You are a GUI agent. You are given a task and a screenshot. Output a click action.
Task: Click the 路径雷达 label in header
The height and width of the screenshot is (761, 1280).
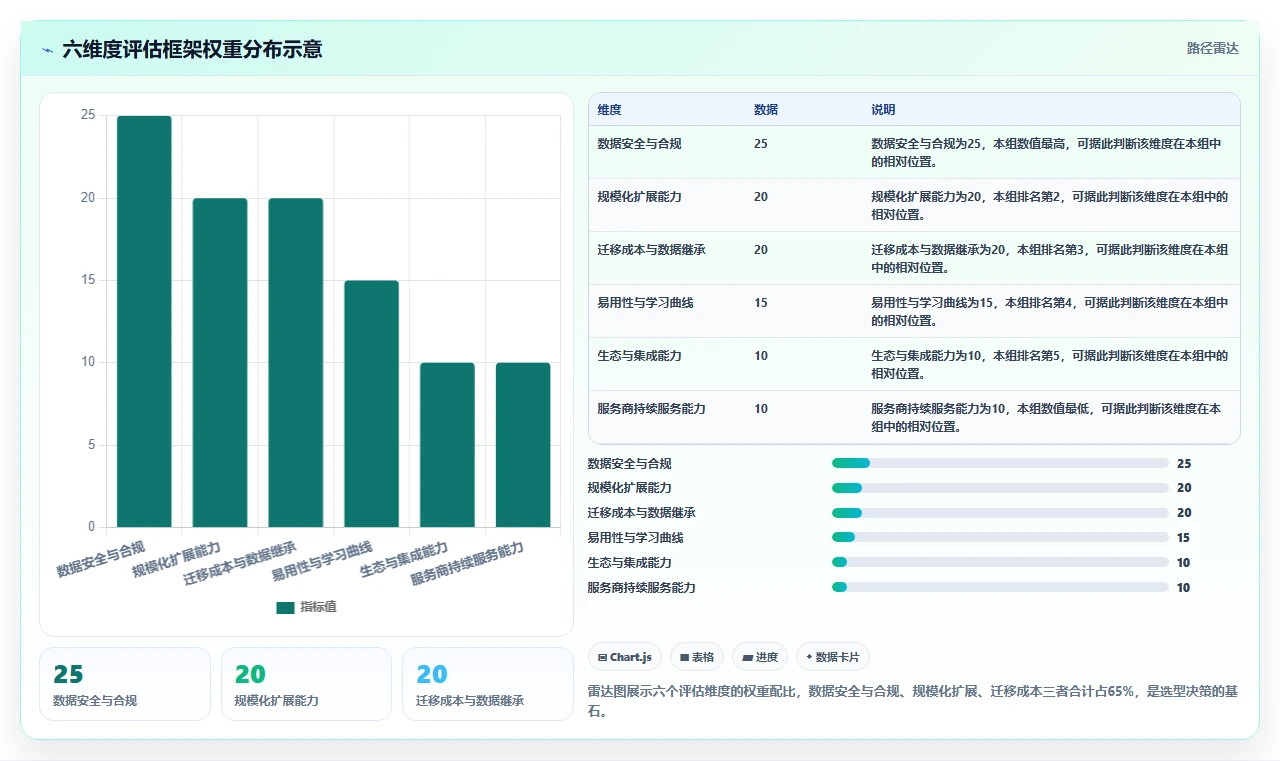point(1212,48)
